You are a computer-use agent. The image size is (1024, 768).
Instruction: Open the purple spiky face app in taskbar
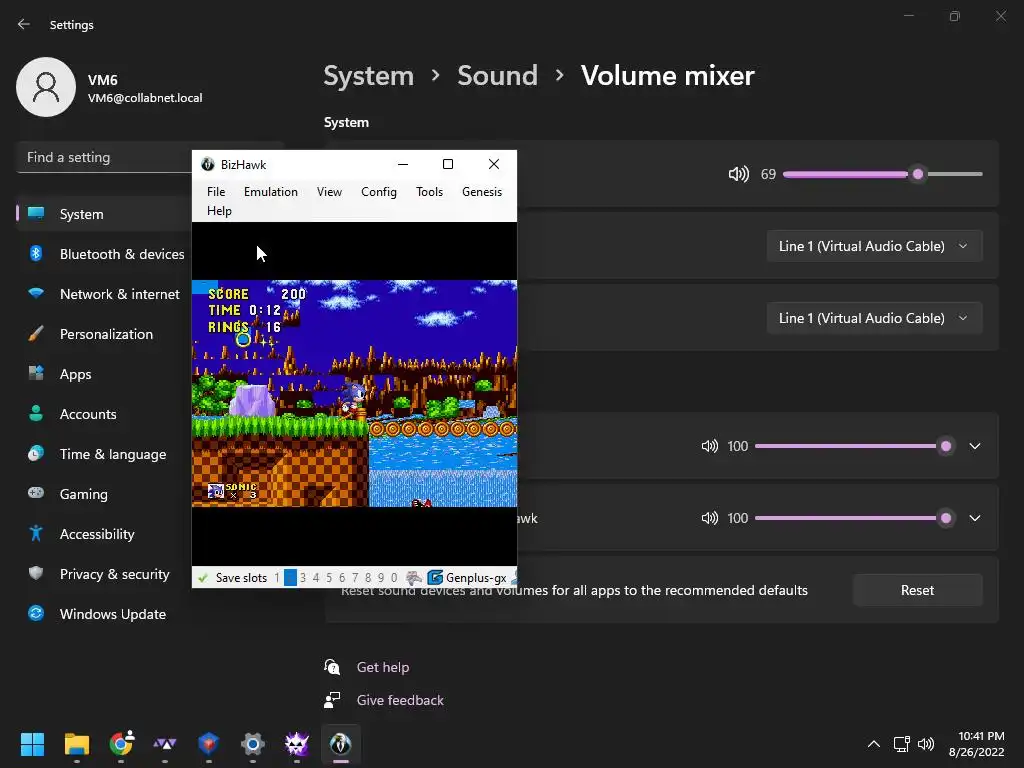click(296, 744)
